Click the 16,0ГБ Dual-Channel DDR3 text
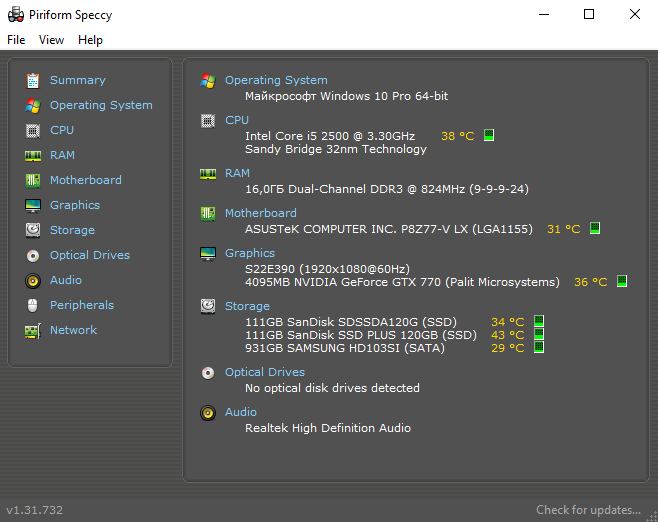This screenshot has width=658, height=522. click(386, 189)
